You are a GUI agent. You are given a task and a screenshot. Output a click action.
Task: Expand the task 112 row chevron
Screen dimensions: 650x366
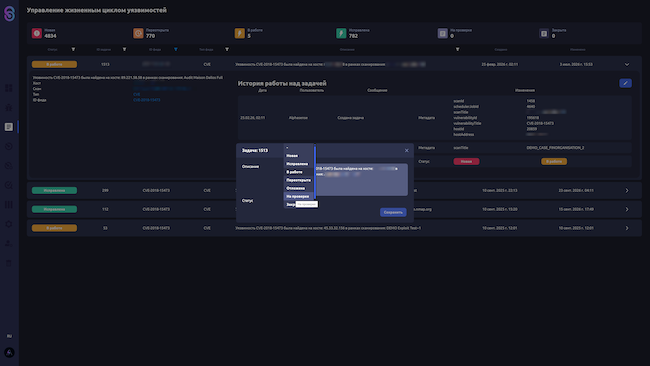point(627,209)
